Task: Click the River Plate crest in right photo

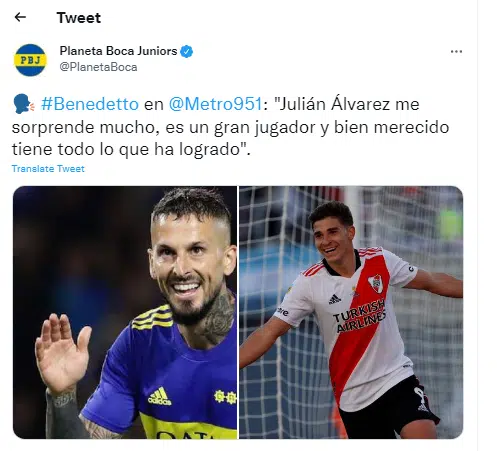Action: coord(376,284)
